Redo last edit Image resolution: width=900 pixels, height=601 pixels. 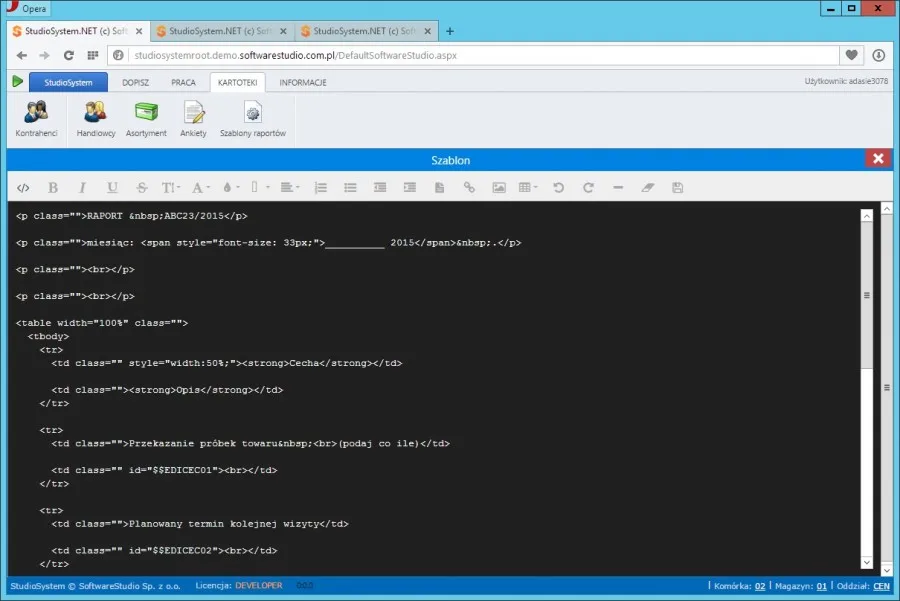(x=588, y=188)
